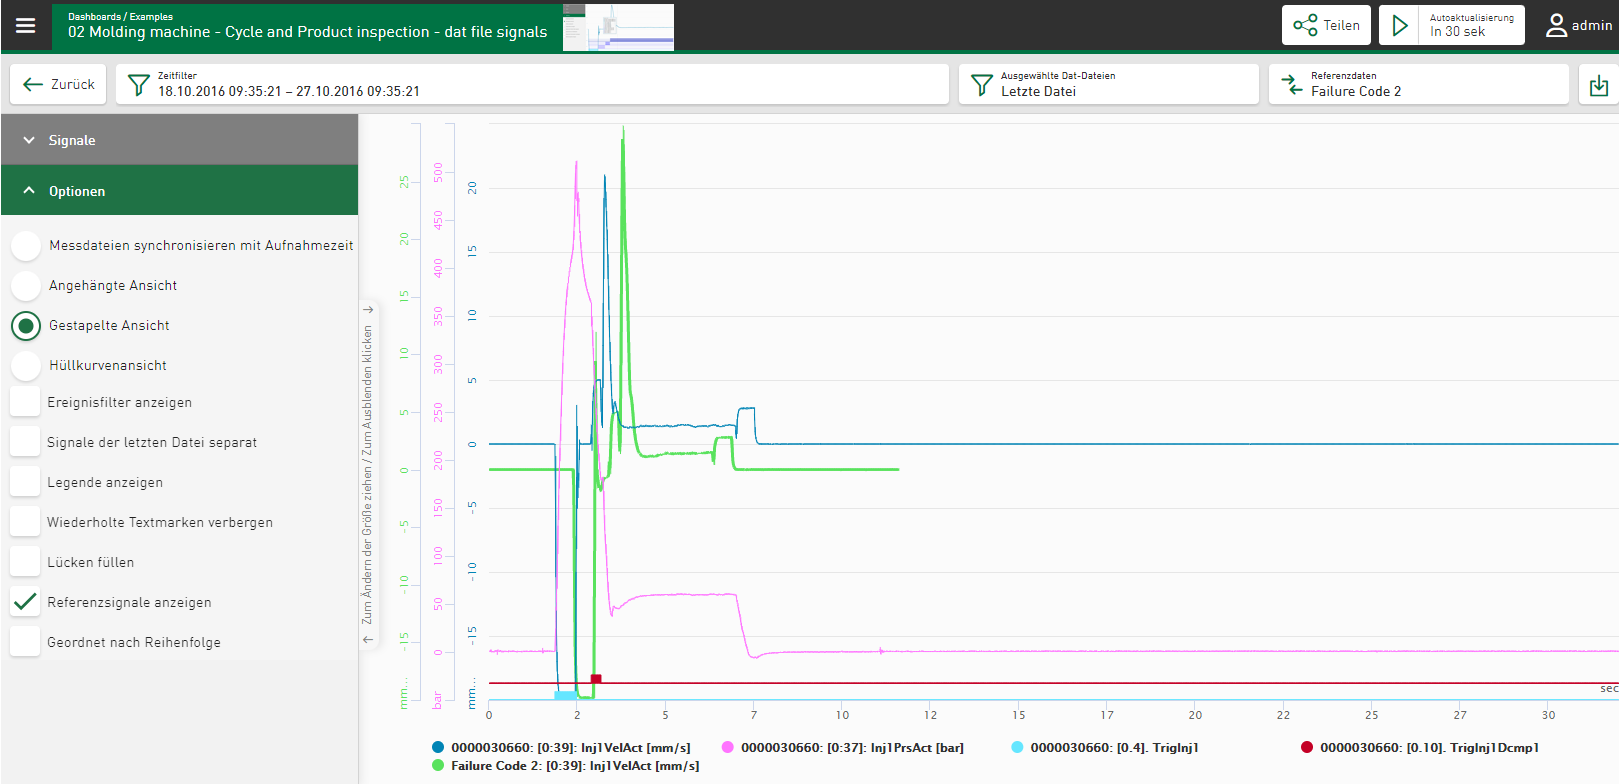Click the dashboard thumbnail preview in header

(x=618, y=27)
